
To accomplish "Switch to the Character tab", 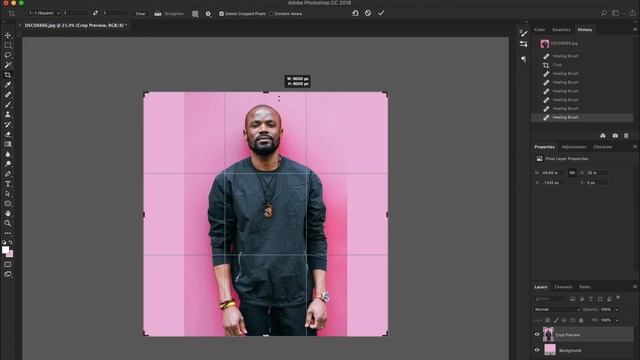I will click(x=603, y=147).
